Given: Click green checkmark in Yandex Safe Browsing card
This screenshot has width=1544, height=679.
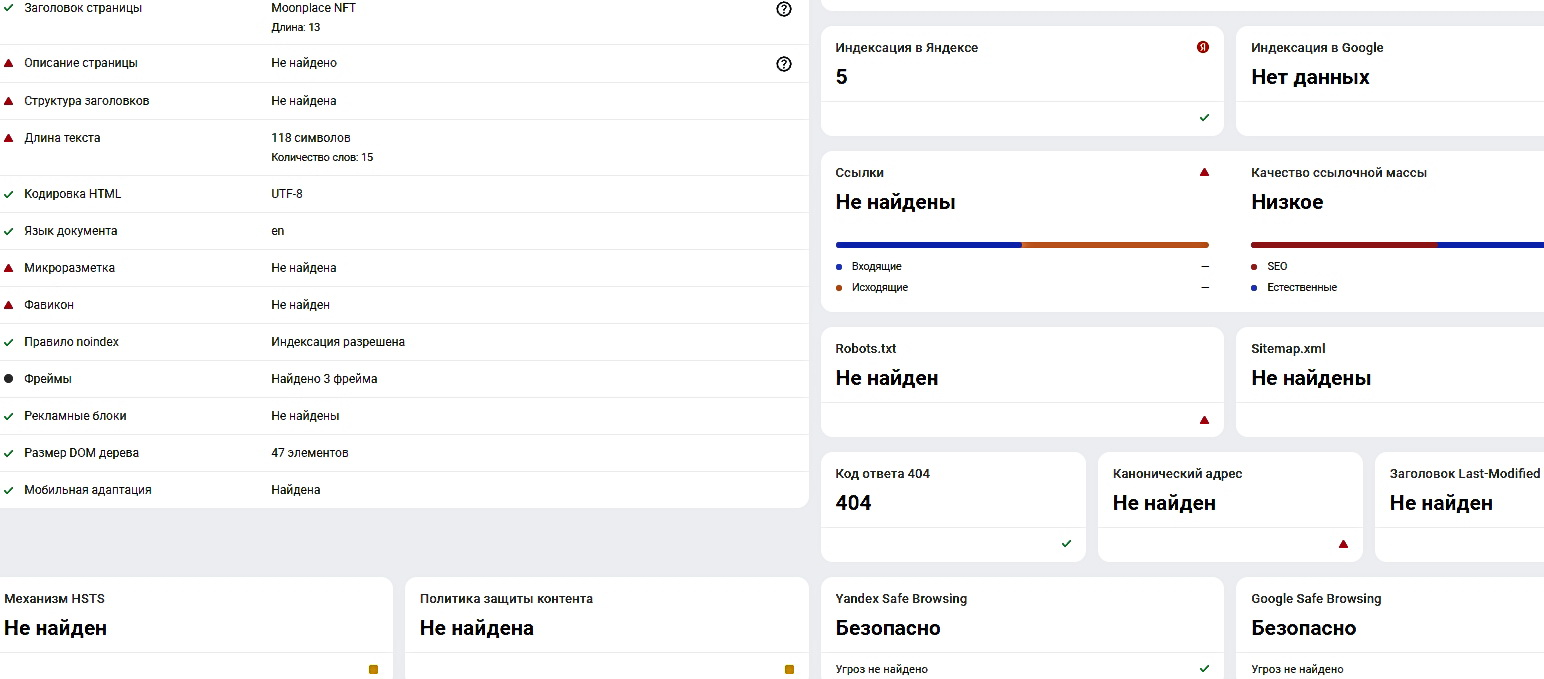Looking at the screenshot, I should point(1204,668).
